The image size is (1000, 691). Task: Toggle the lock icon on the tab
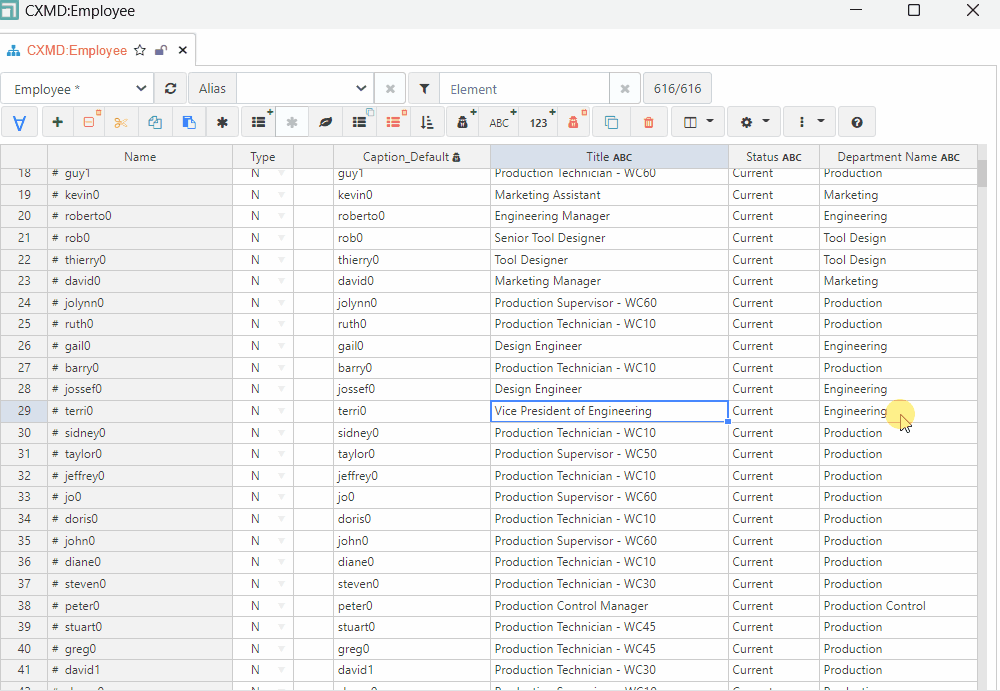coord(161,50)
